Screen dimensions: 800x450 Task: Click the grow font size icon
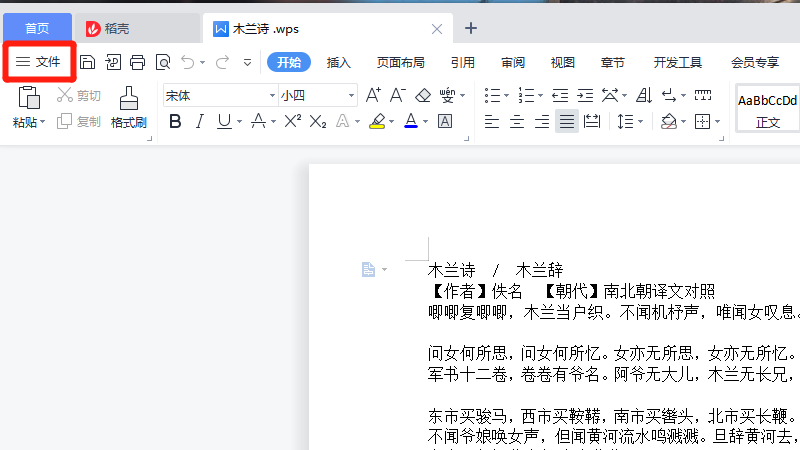click(x=373, y=95)
